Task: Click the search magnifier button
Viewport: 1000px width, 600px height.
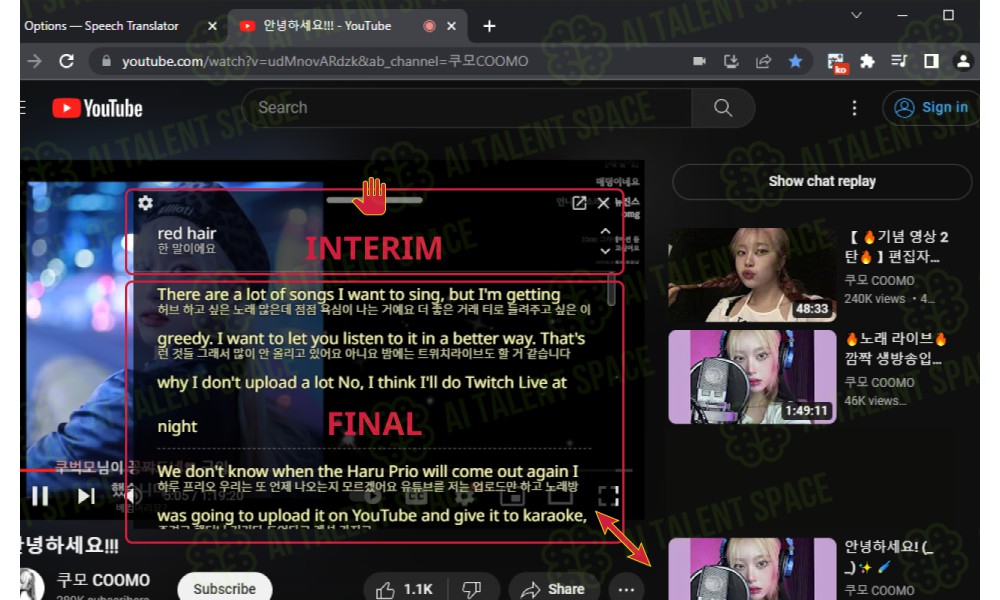Action: click(723, 108)
